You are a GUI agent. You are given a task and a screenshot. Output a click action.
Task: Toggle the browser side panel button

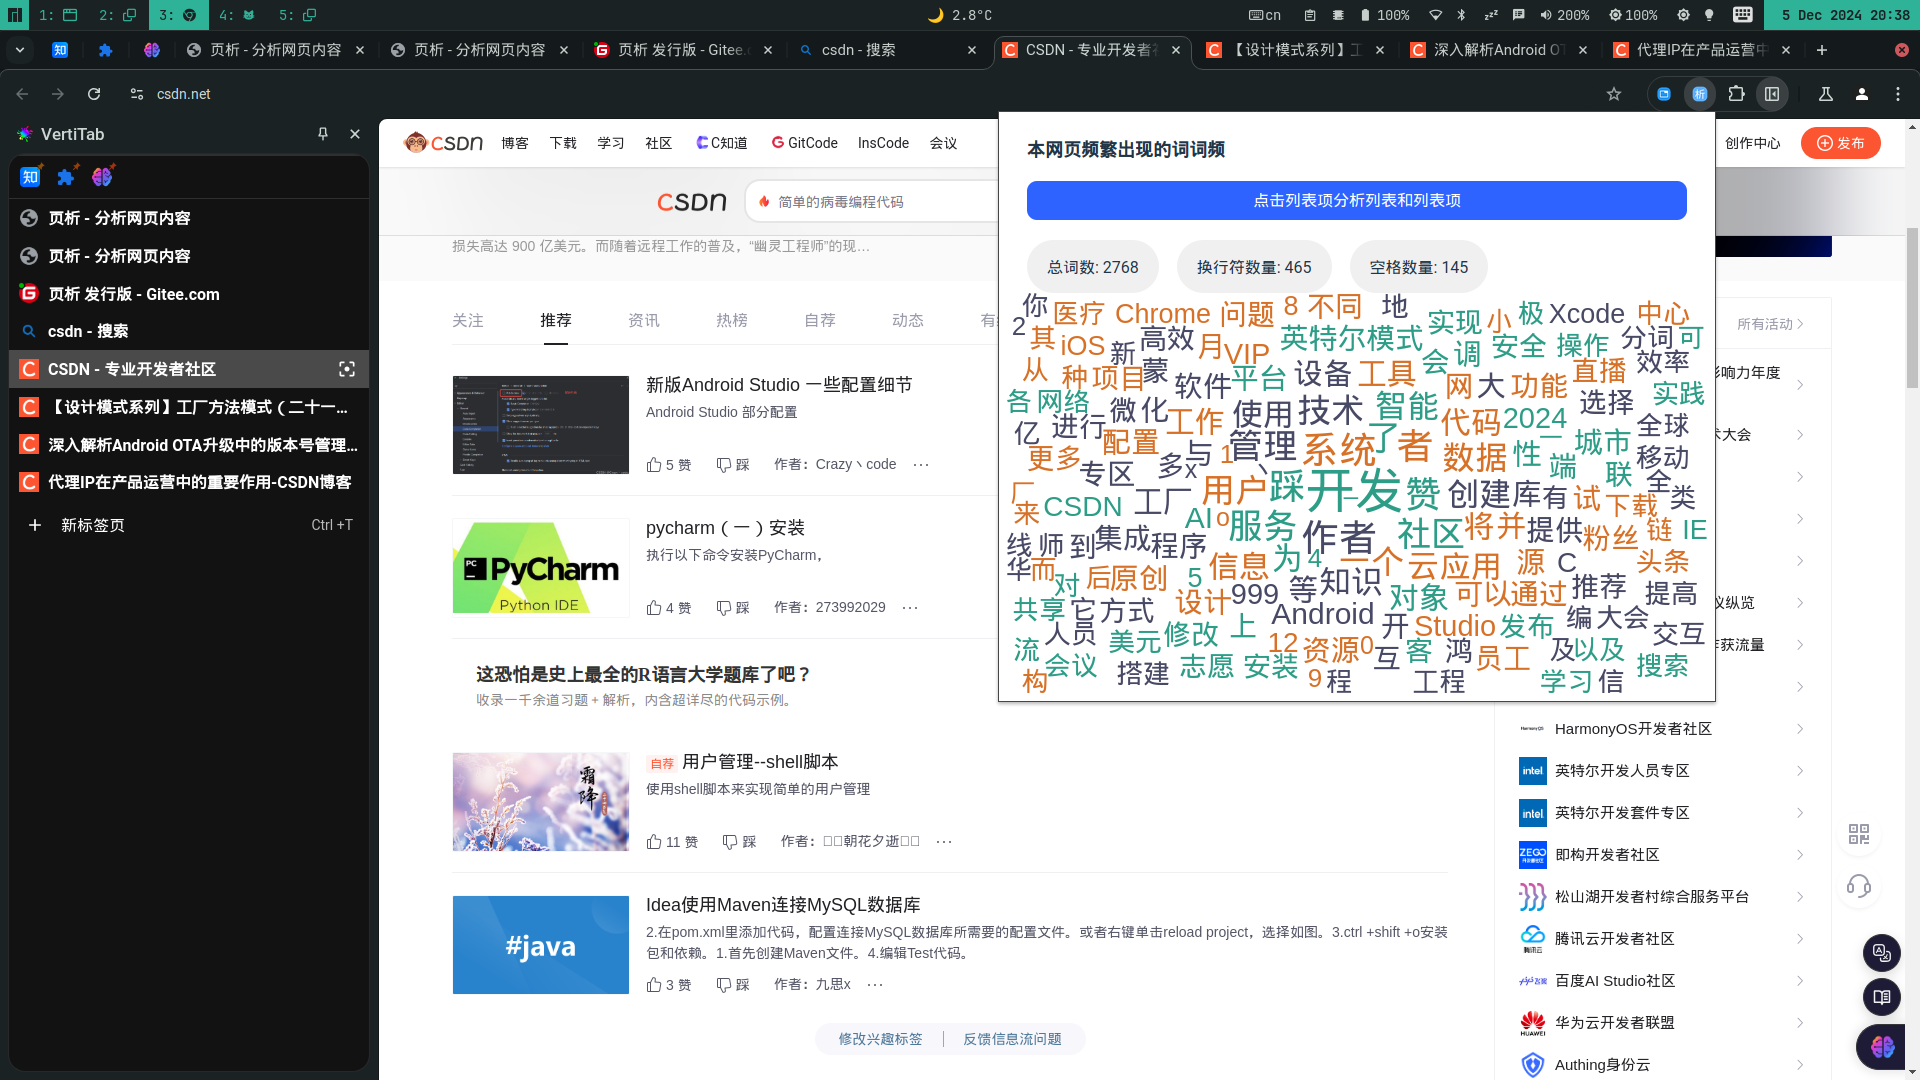coord(1772,94)
